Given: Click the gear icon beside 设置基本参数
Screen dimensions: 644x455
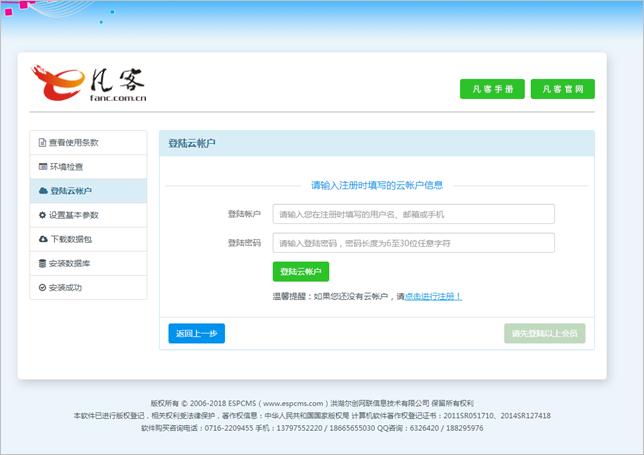Looking at the screenshot, I should tap(42, 215).
